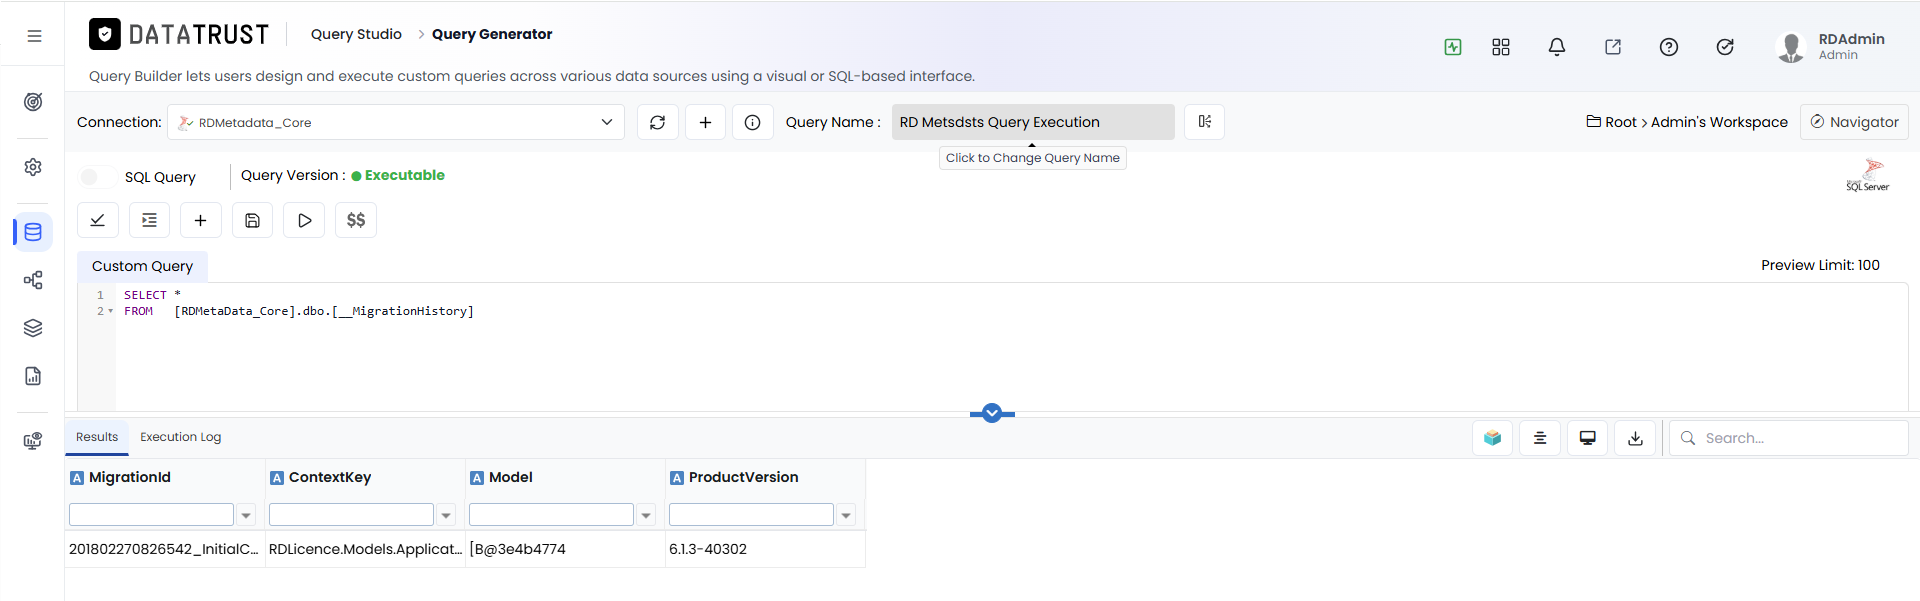Screen dimensions: 1920x601
Task: Click the align-center icon in results toolbar
Action: pos(1540,438)
